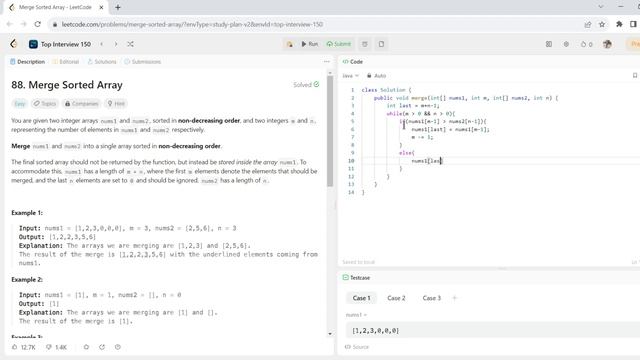
Task: Select test Case 3
Action: click(x=432, y=298)
